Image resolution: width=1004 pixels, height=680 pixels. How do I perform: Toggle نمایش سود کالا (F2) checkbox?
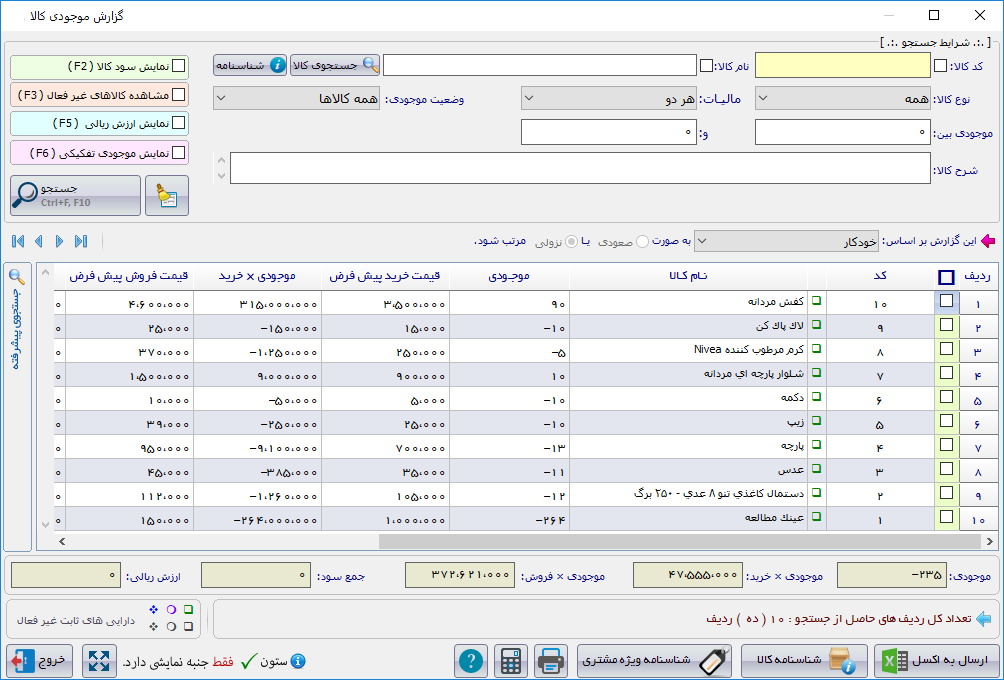[179, 66]
